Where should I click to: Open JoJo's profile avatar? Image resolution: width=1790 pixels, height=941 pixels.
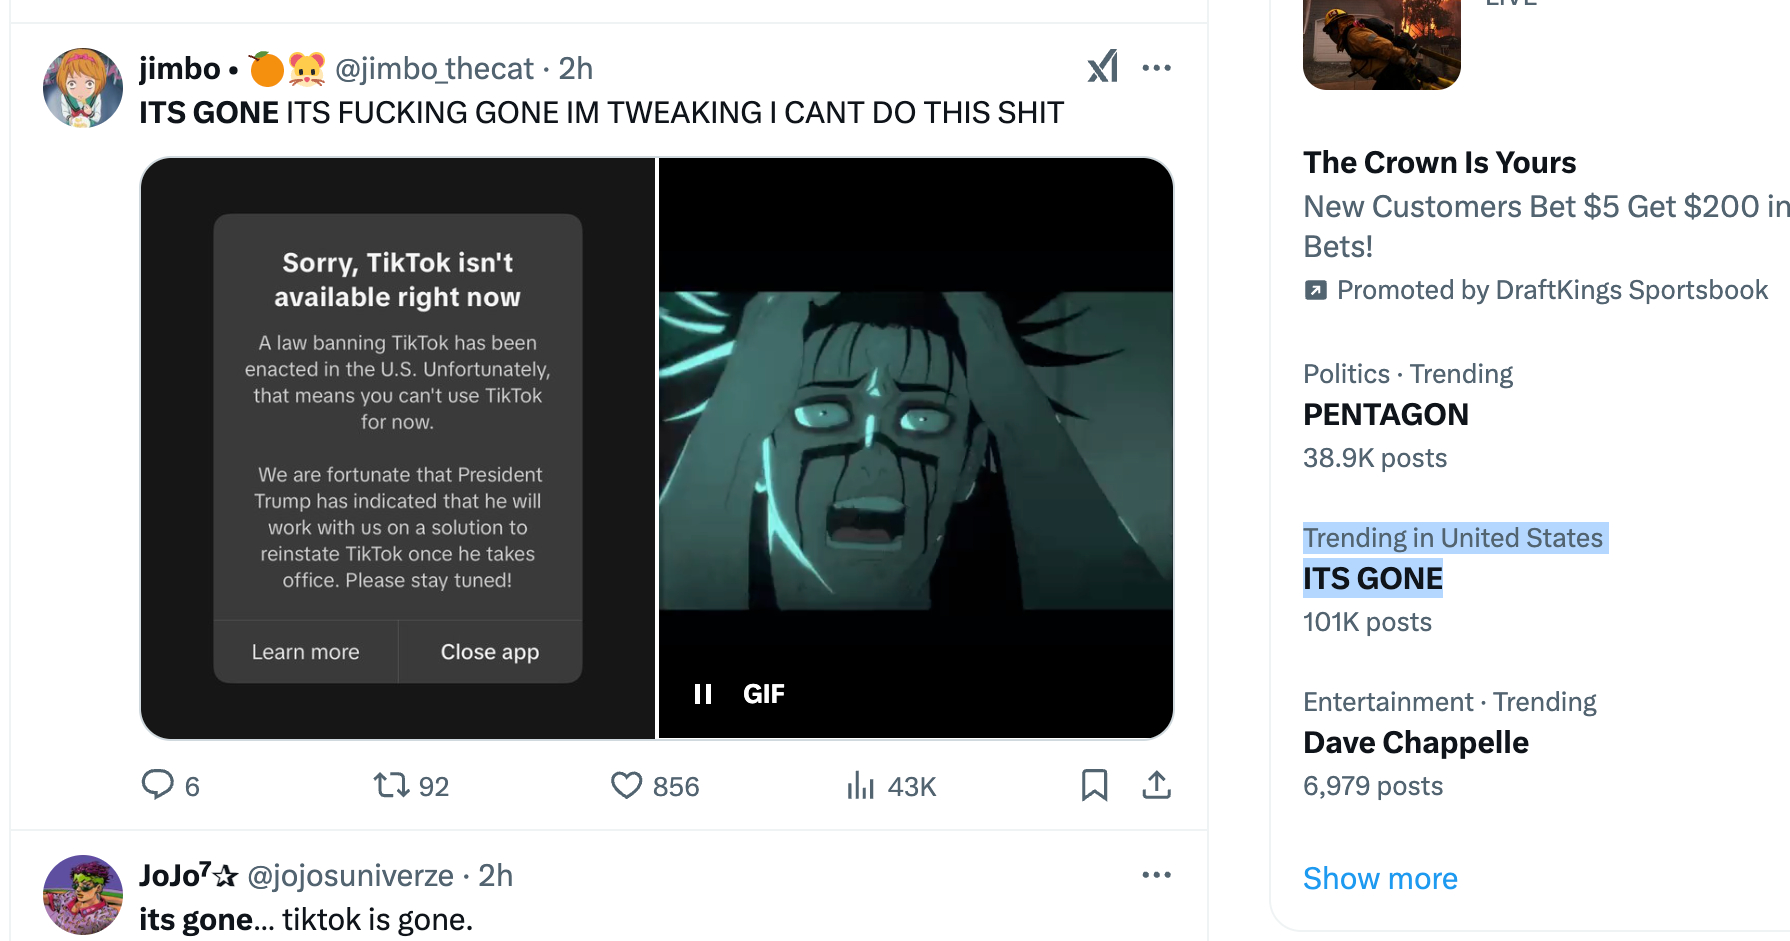(x=83, y=894)
